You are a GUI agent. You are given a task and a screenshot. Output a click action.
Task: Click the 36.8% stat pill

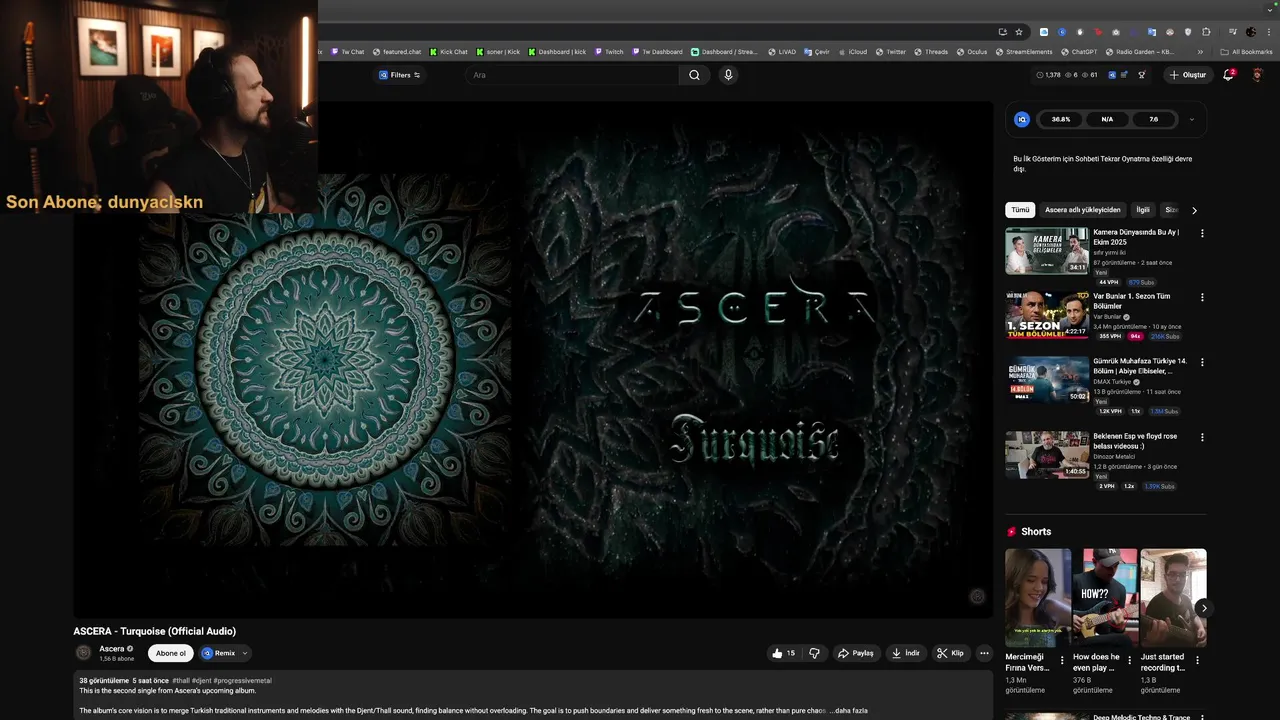point(1061,119)
